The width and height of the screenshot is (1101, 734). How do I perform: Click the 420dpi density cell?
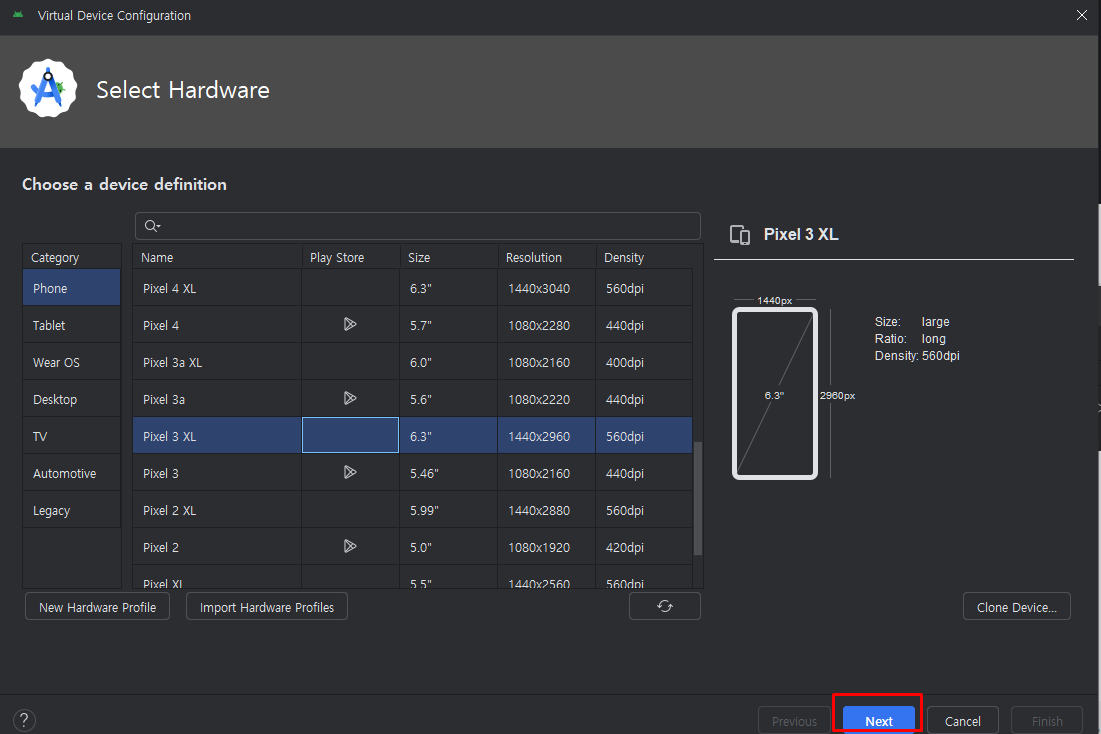point(644,547)
